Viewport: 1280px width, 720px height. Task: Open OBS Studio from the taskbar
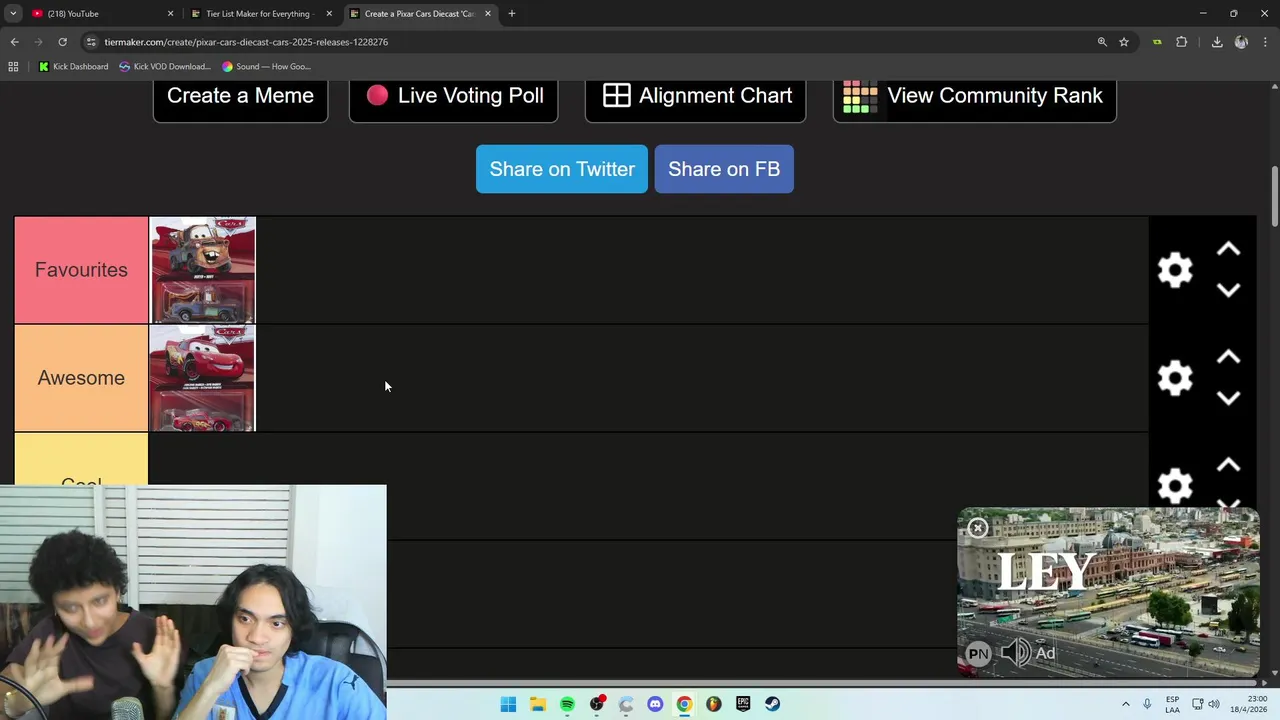(597, 704)
